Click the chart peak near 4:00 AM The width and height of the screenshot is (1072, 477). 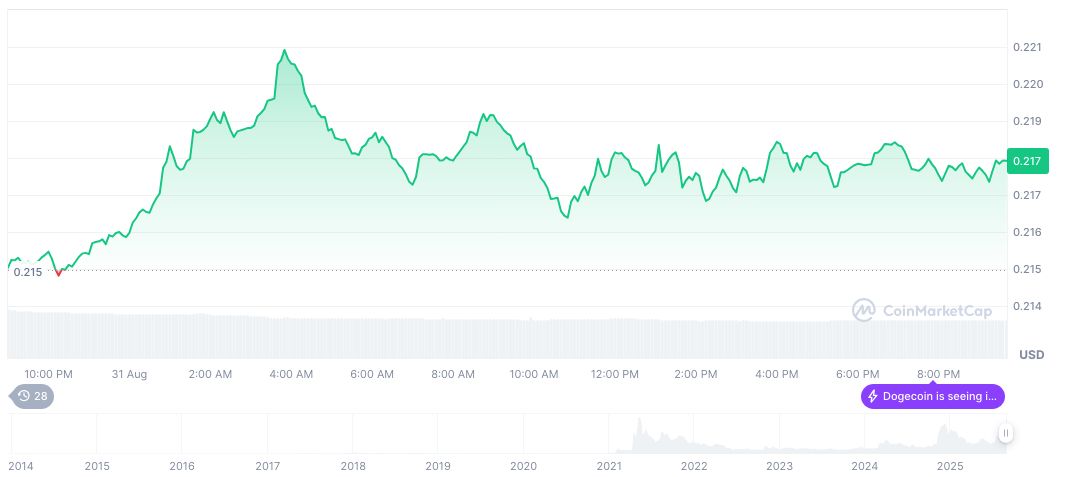pyautogui.click(x=285, y=50)
